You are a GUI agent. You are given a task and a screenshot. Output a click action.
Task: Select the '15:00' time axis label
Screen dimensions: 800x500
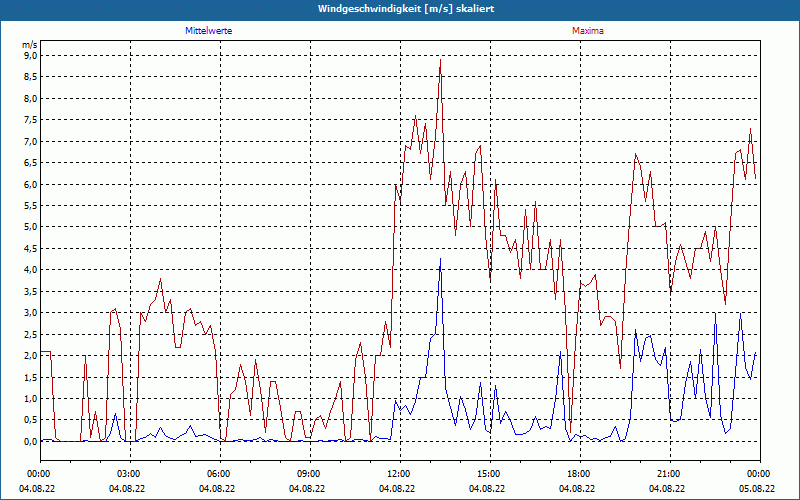487,474
